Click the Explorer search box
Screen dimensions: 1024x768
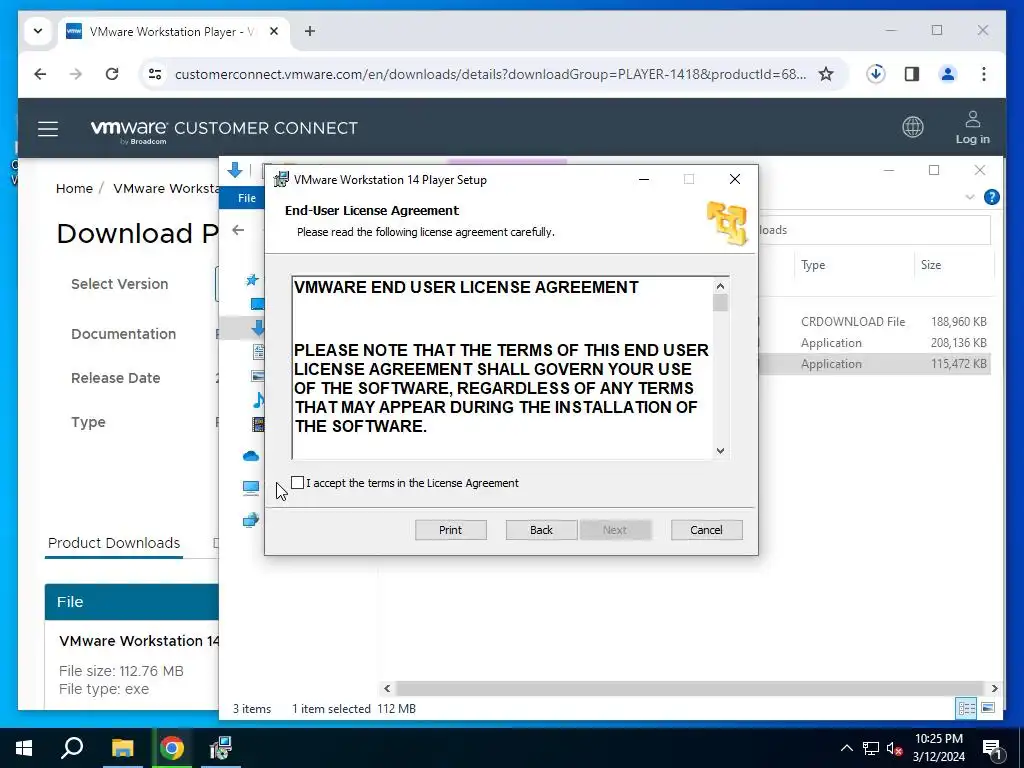pos(874,230)
